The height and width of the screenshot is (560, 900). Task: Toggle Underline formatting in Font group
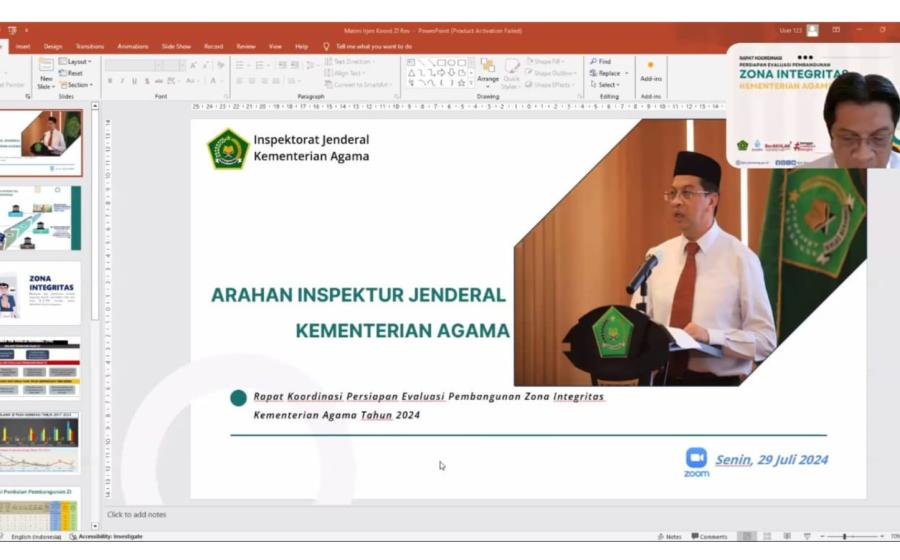tap(134, 81)
